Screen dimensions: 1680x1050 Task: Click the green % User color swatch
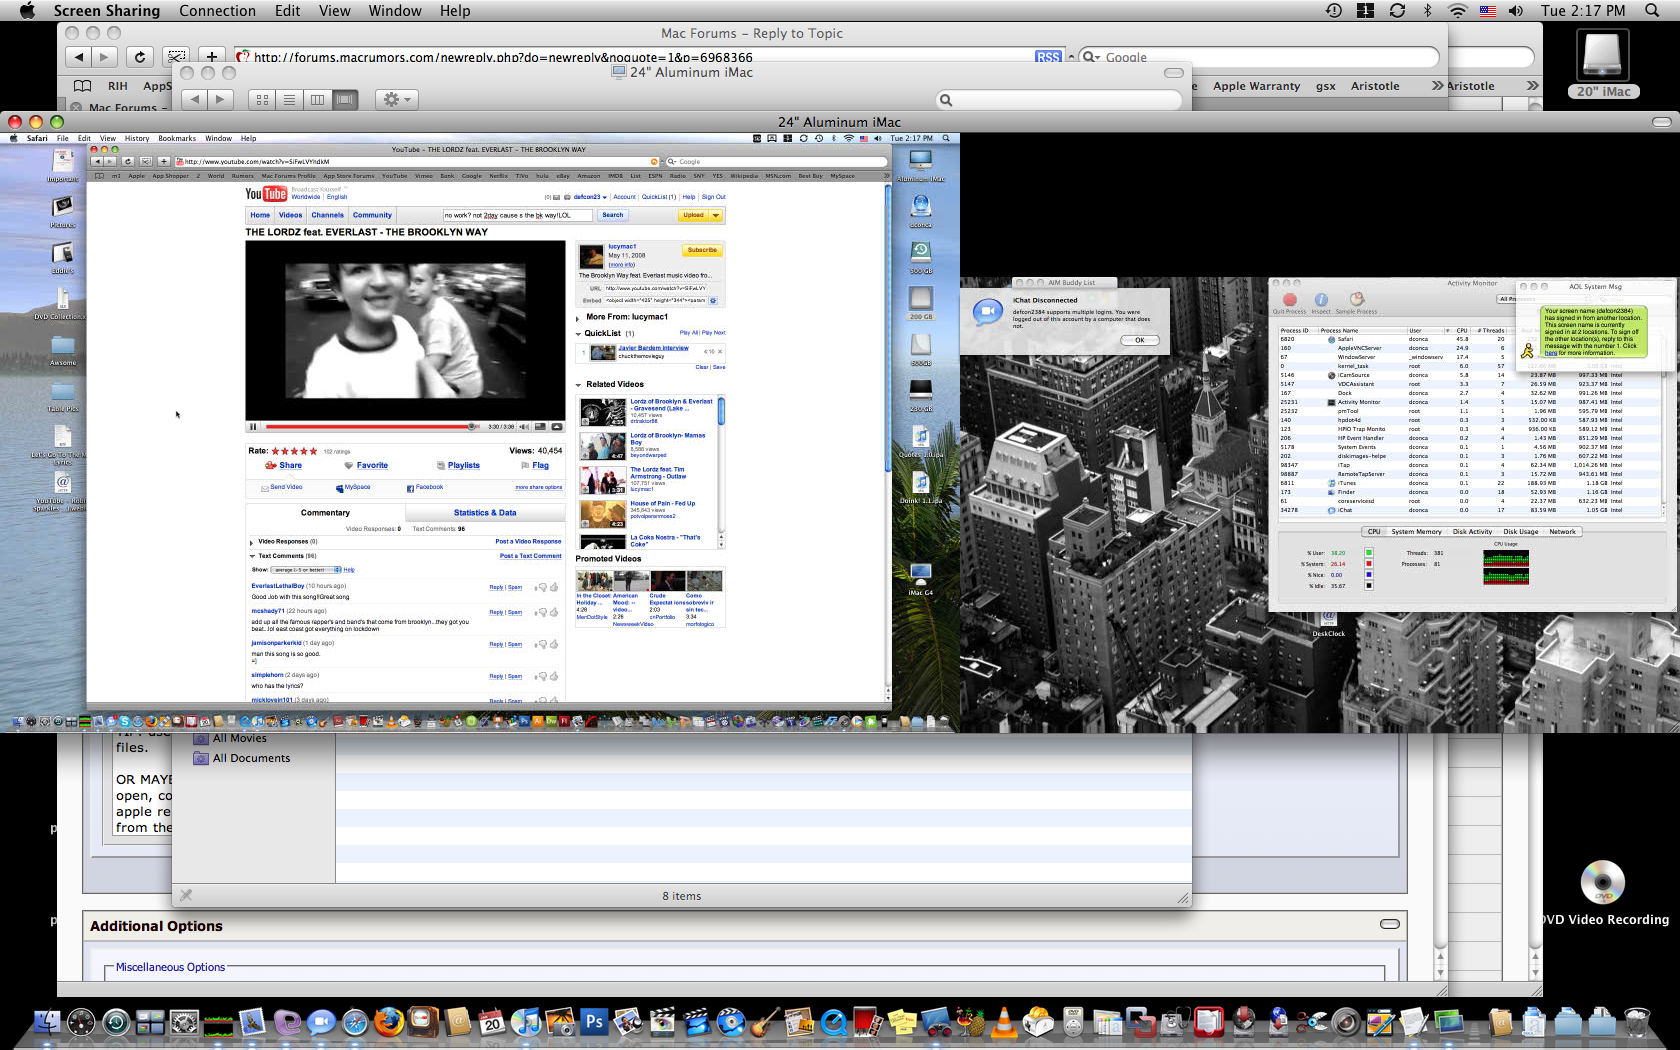point(1369,552)
